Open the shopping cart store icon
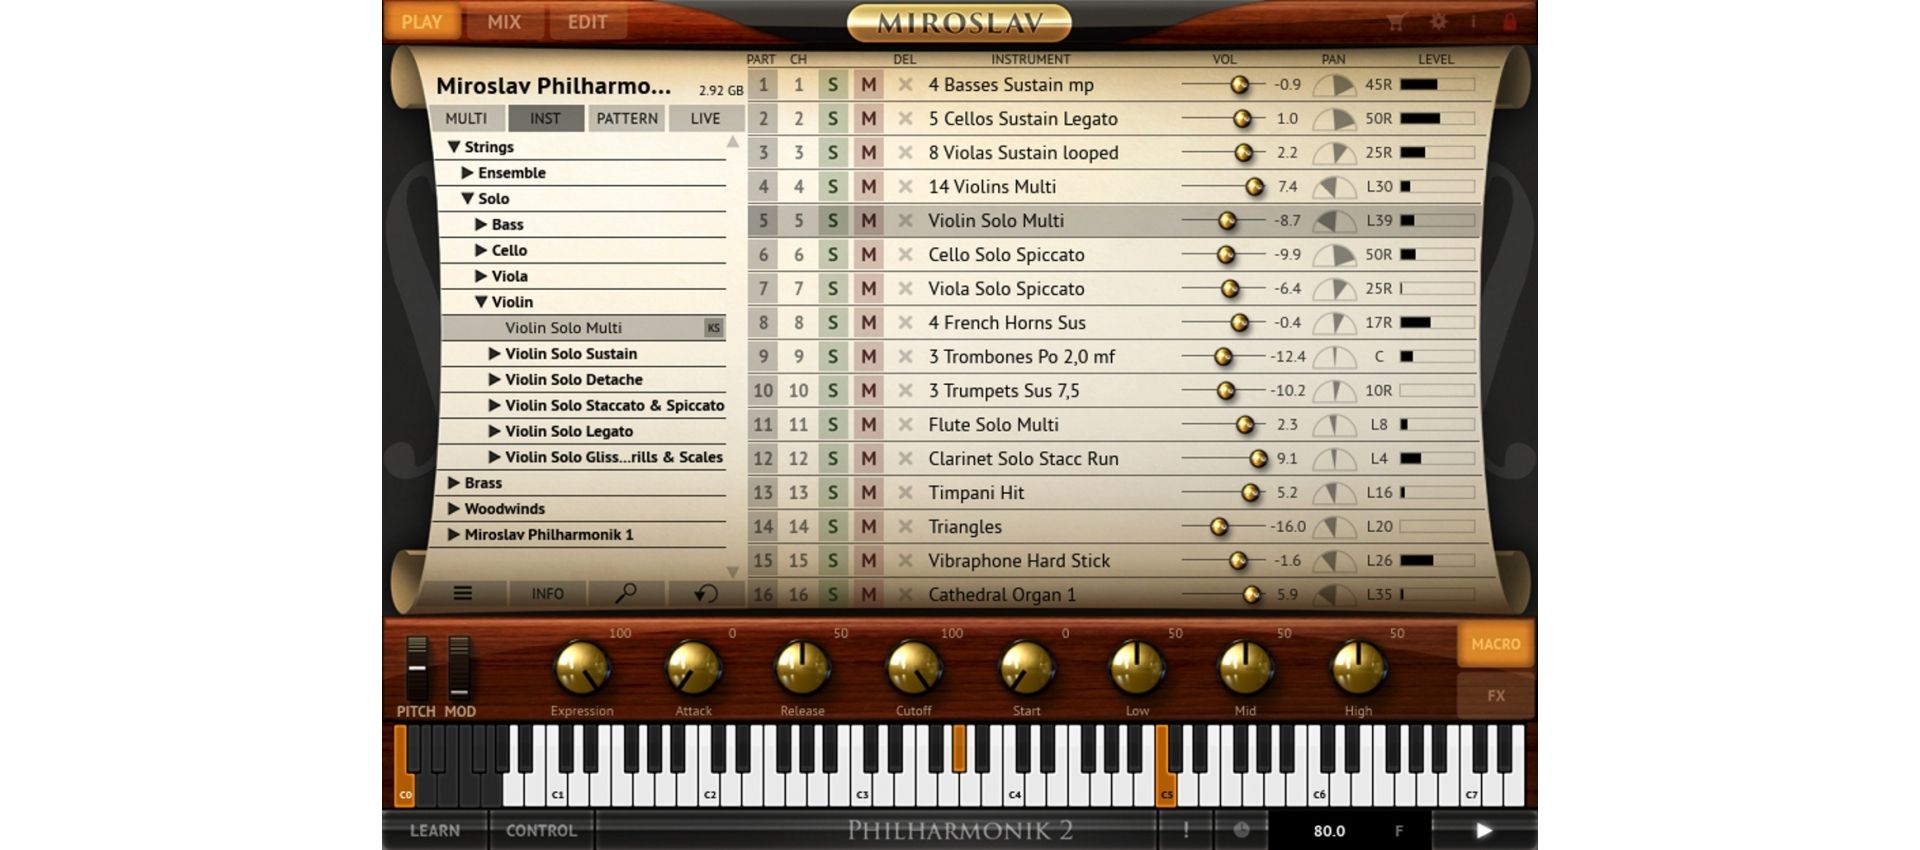The width and height of the screenshot is (1920, 850). (x=1396, y=22)
